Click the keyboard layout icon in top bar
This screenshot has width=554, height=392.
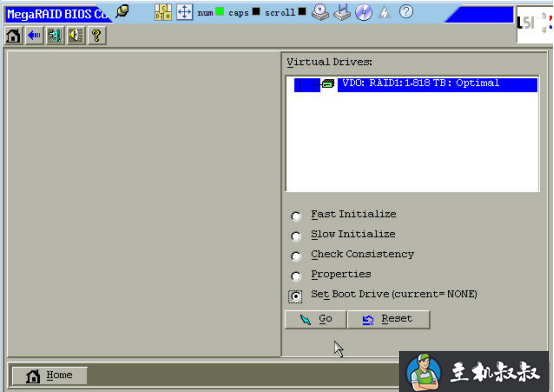point(163,12)
